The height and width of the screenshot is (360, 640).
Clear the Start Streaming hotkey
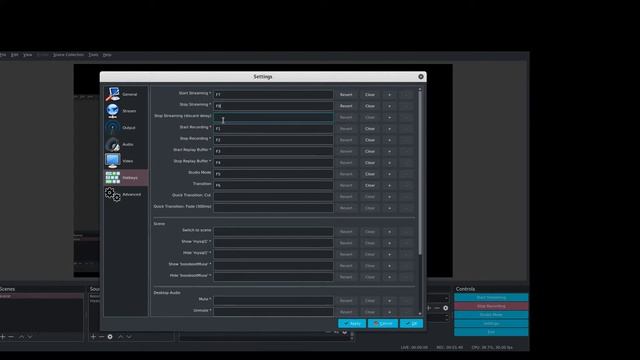(370, 95)
